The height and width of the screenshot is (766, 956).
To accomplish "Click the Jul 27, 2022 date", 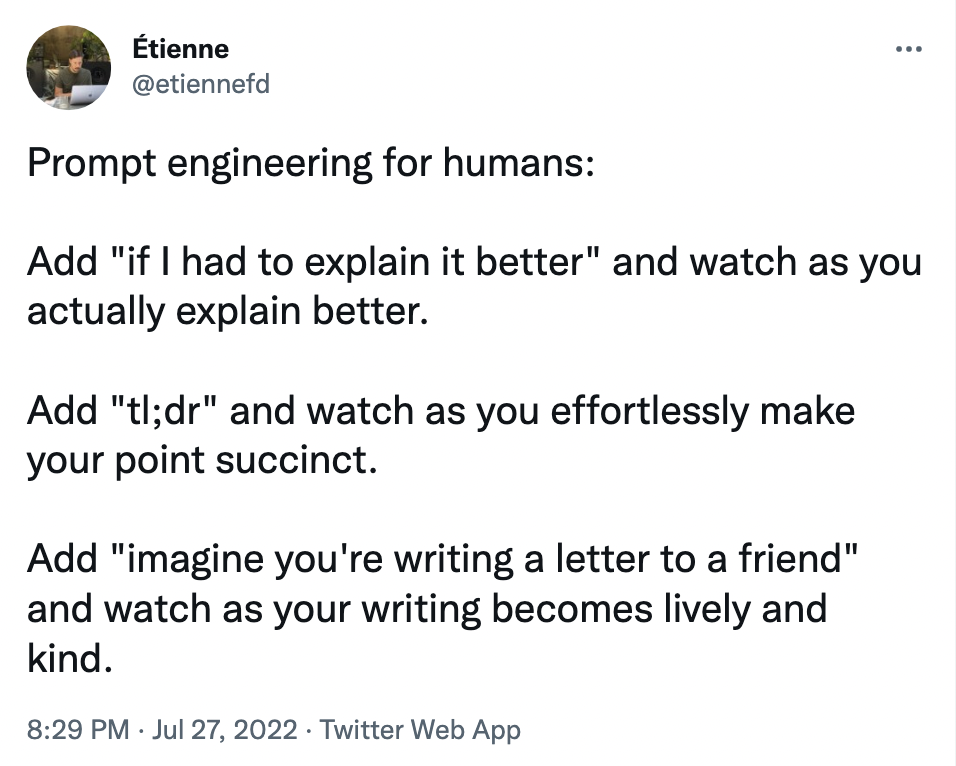I will [x=226, y=729].
